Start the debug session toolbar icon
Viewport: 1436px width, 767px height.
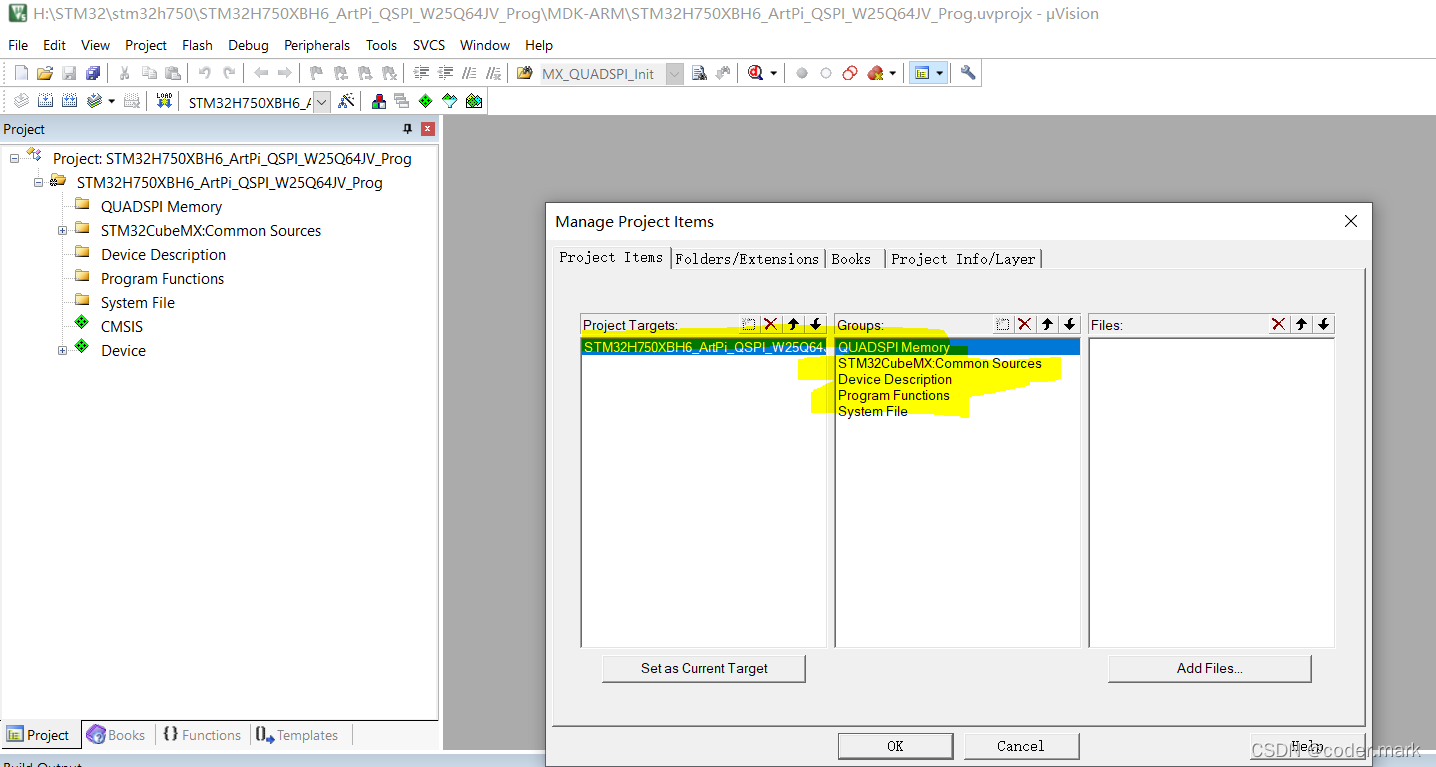pos(755,73)
